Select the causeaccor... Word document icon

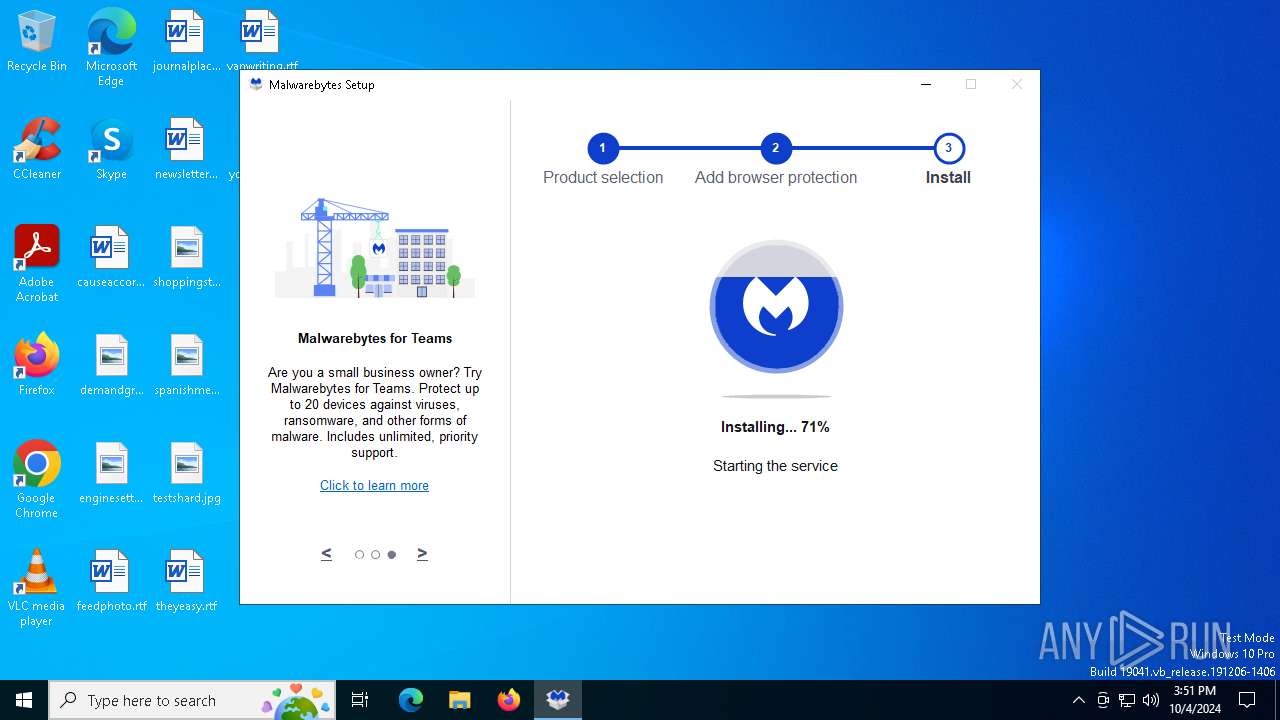click(x=111, y=258)
